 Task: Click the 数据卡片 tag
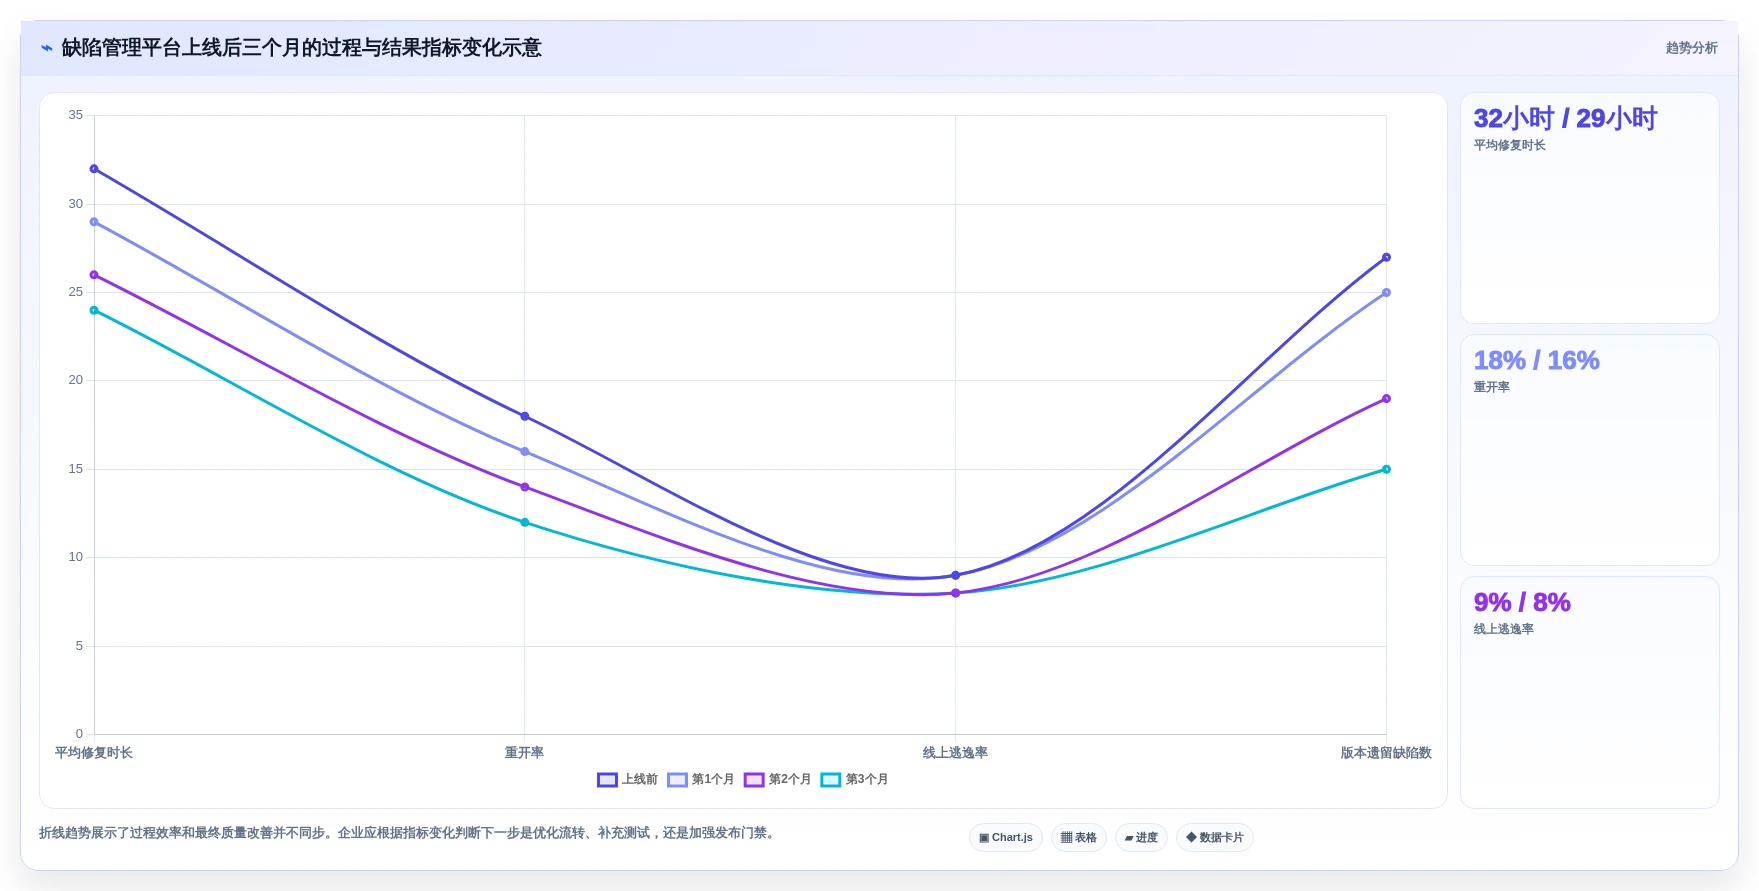point(1215,838)
